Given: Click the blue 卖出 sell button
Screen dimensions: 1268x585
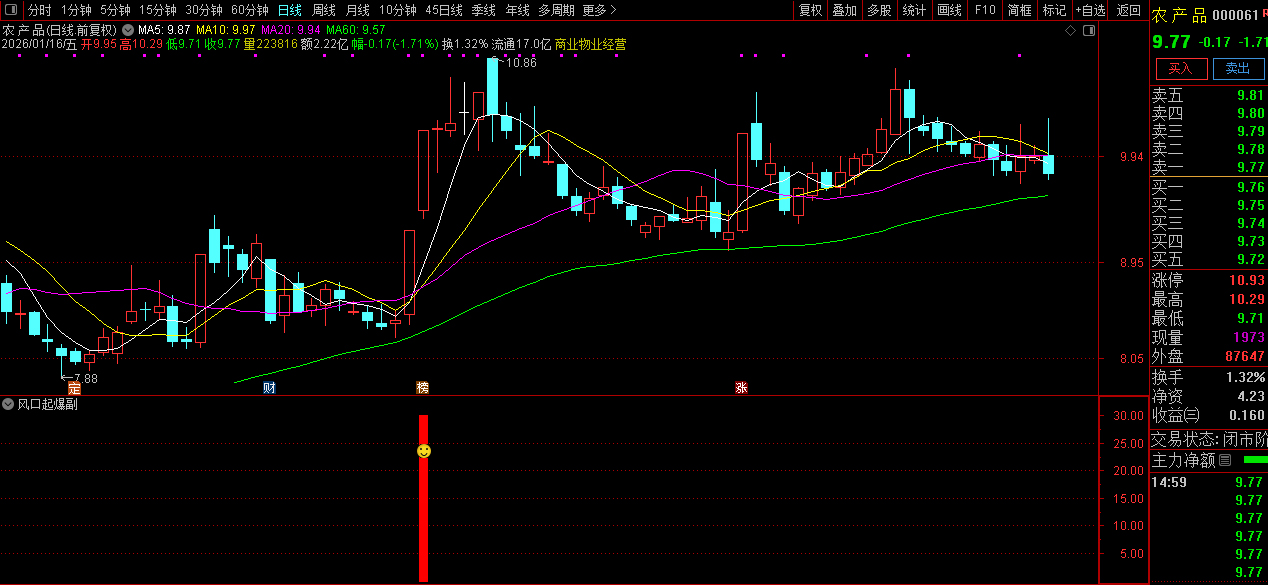Looking at the screenshot, I should pyautogui.click(x=1238, y=69).
